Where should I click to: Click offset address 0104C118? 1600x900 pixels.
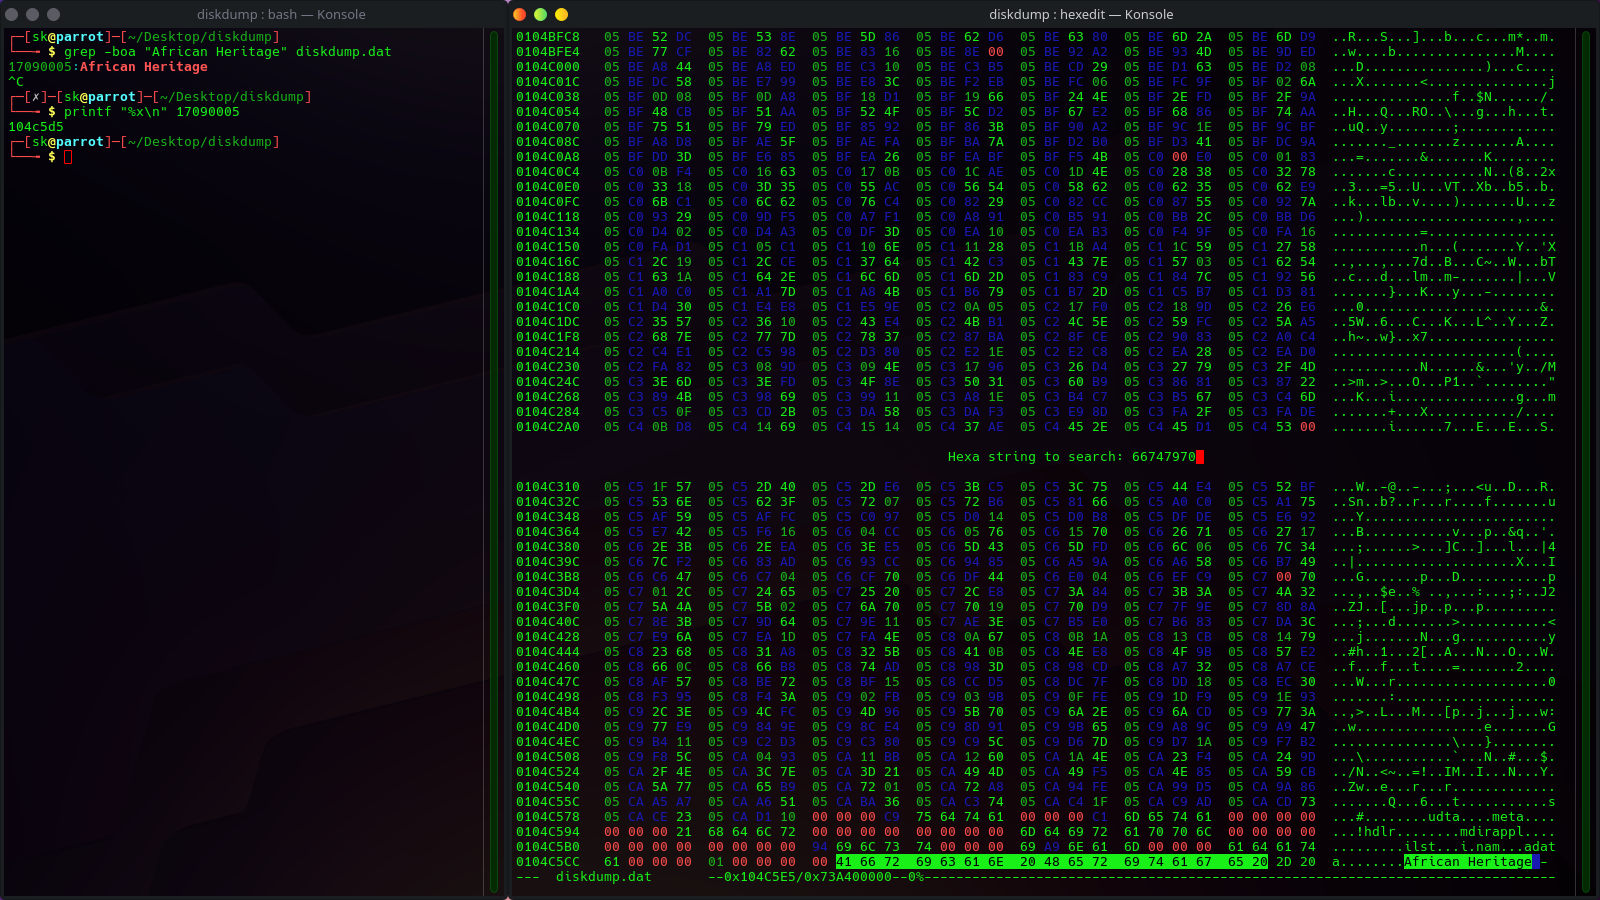coord(548,217)
